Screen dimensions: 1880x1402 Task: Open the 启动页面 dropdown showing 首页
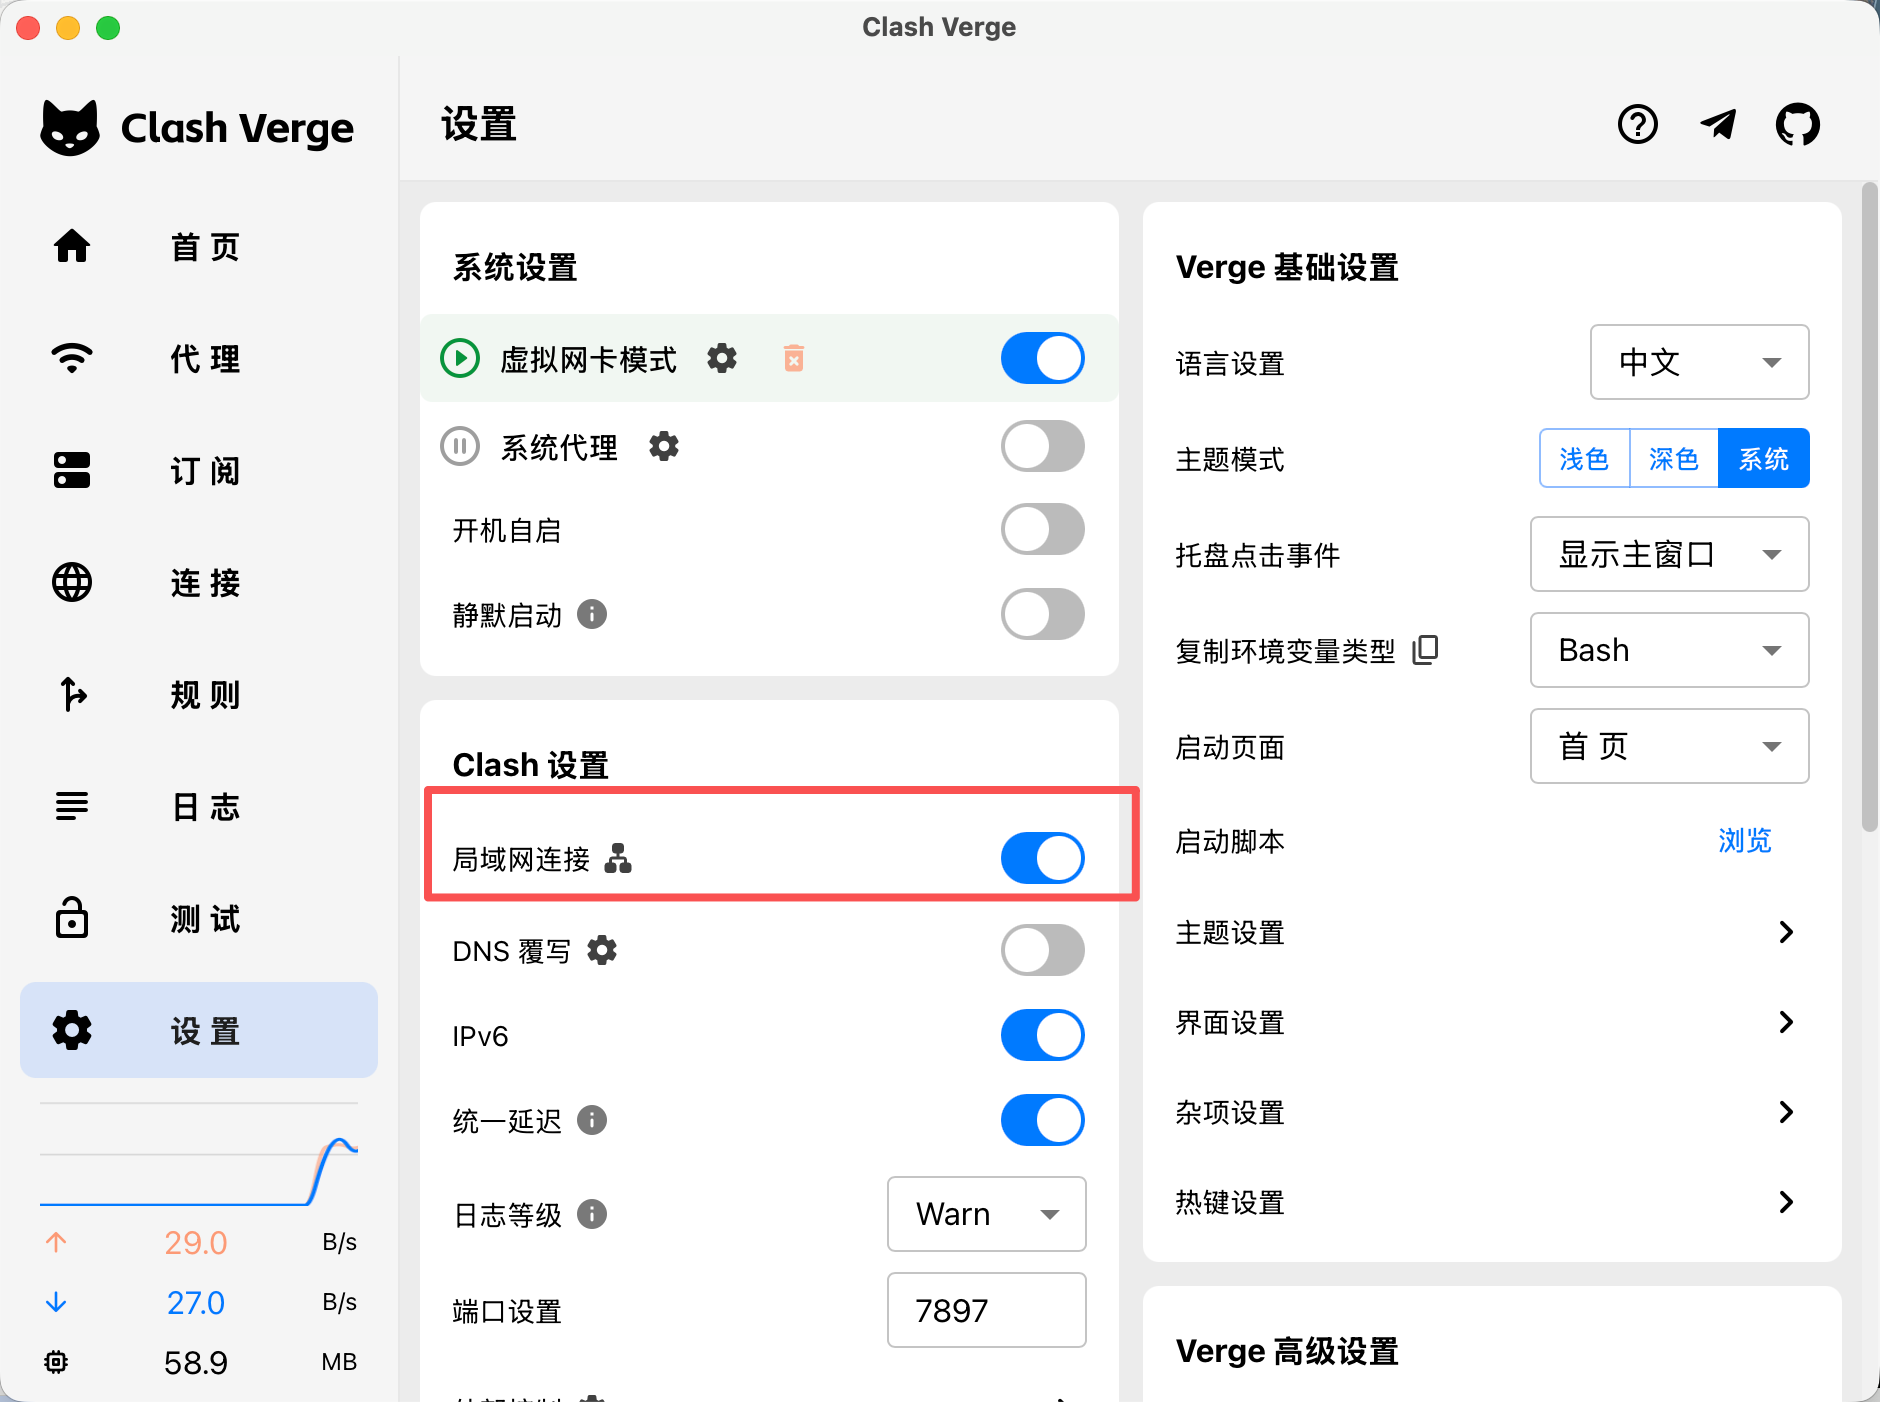(1669, 746)
